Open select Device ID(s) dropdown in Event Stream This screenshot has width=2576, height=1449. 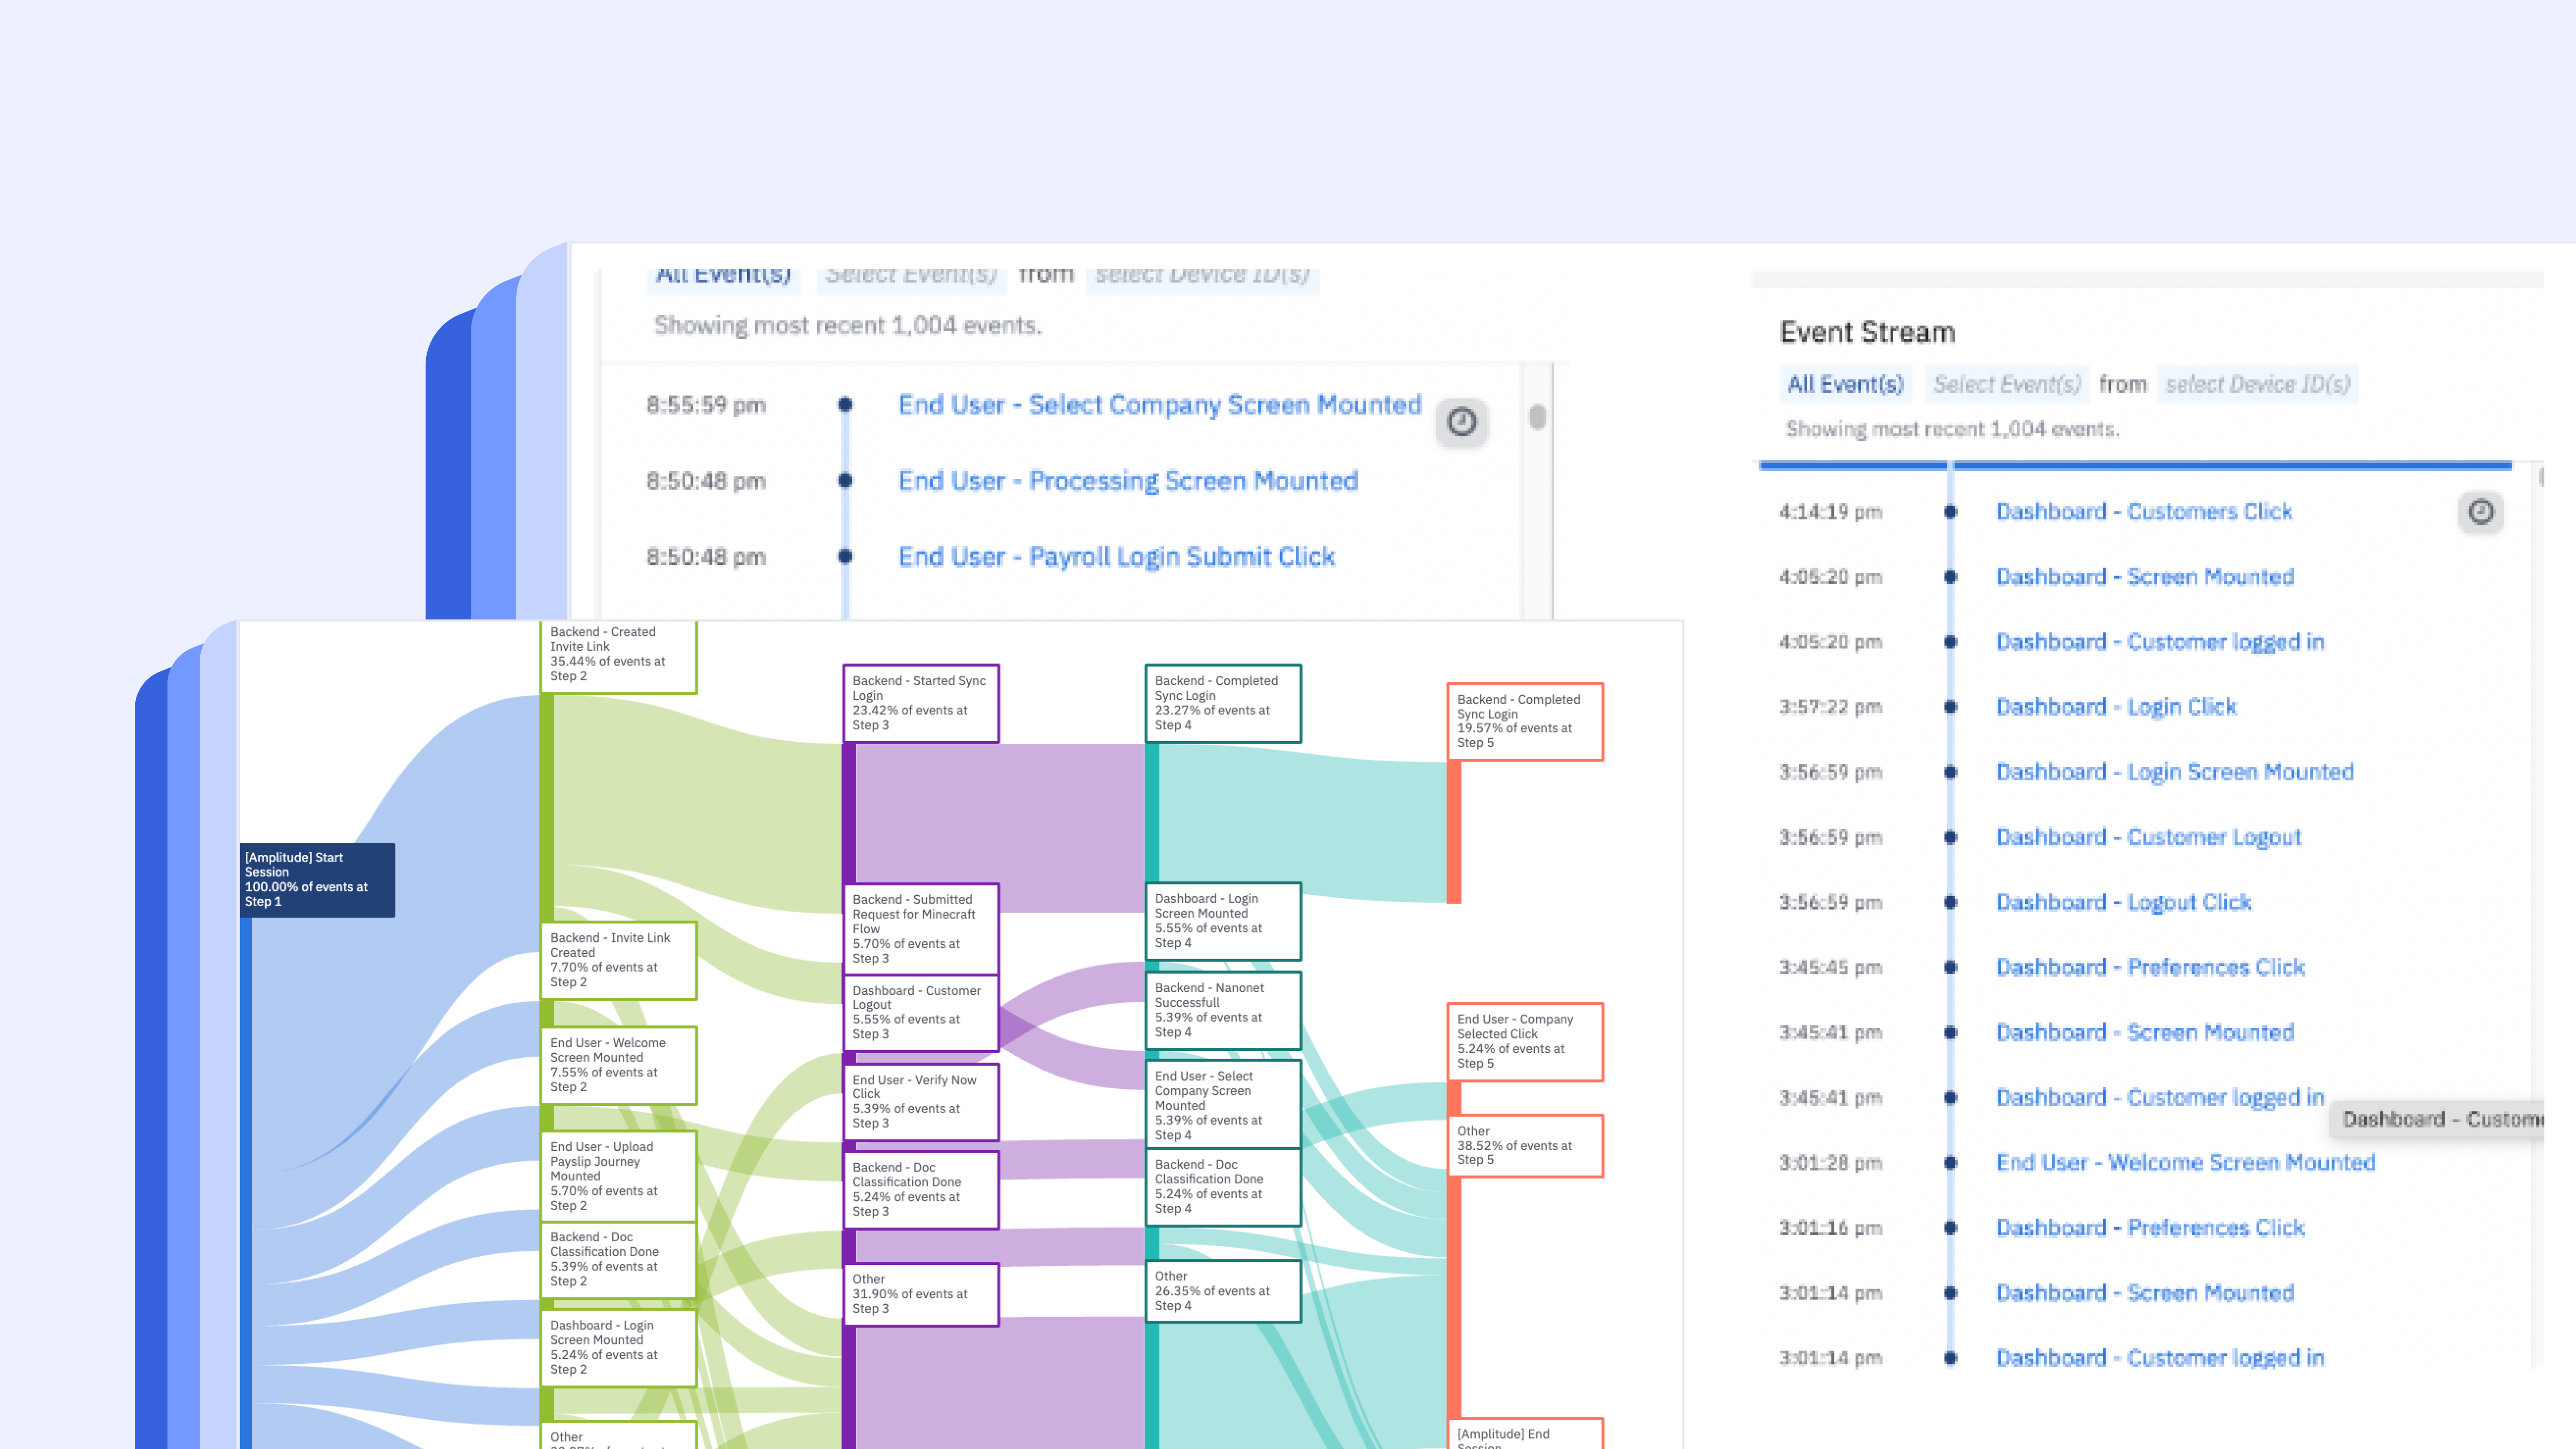pos(2257,384)
